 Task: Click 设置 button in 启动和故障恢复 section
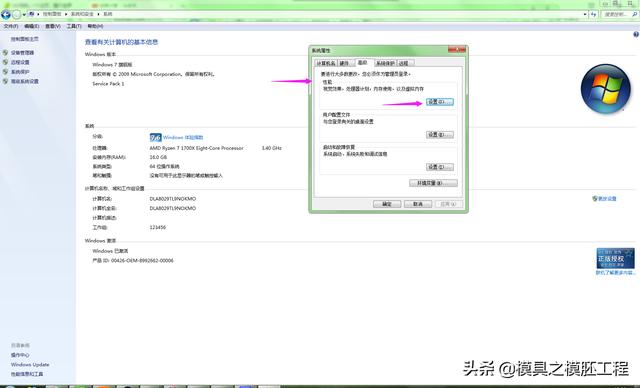point(440,167)
